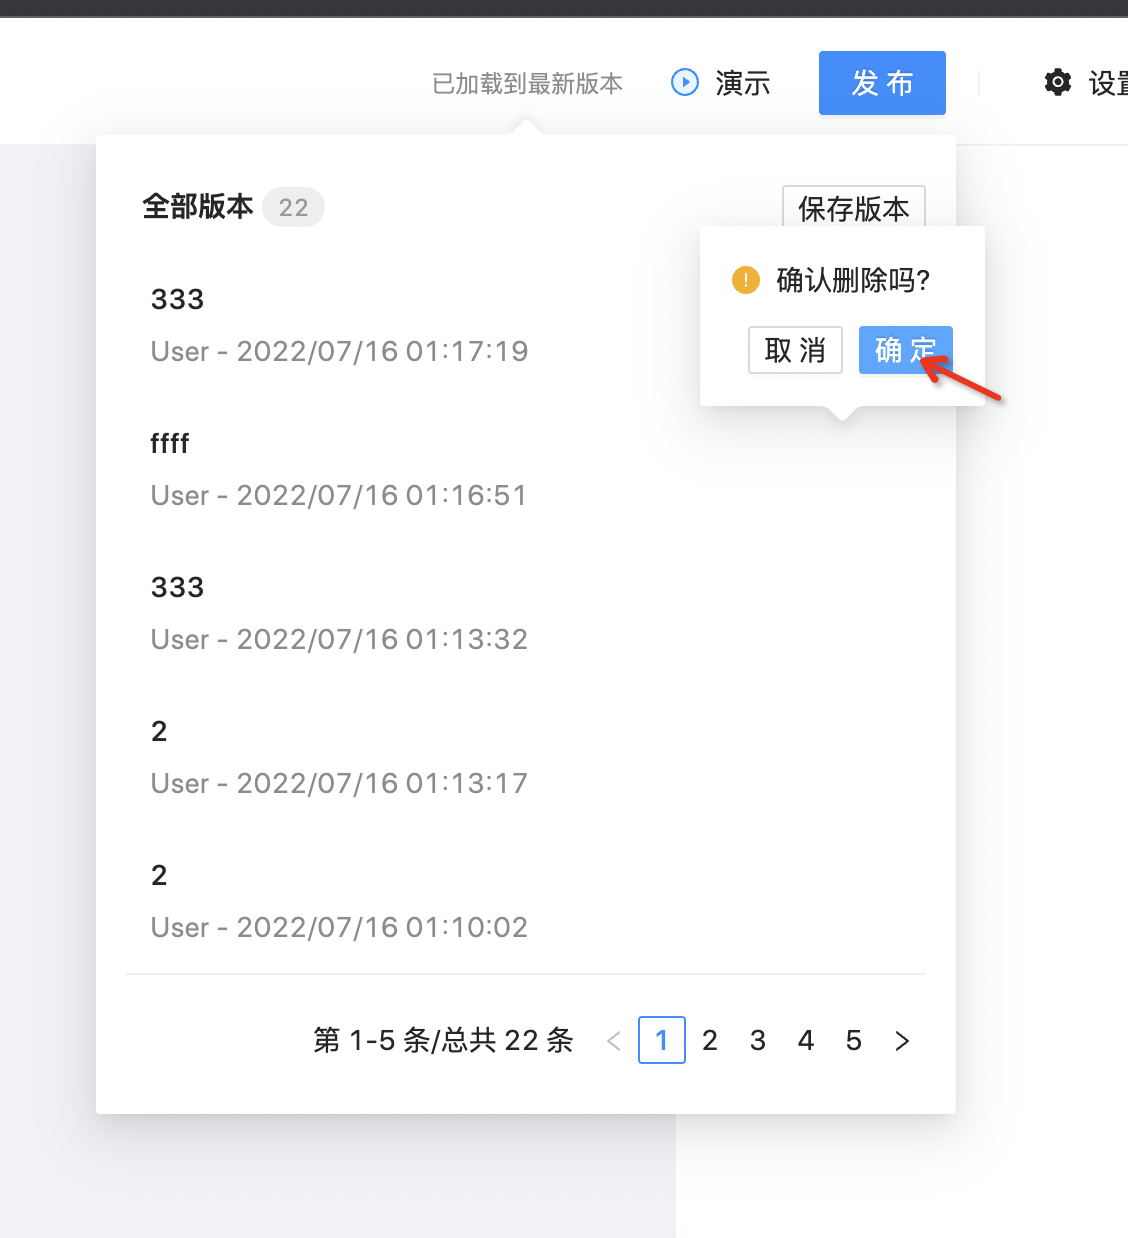Click the 演示 play icon
The image size is (1128, 1238).
684,83
